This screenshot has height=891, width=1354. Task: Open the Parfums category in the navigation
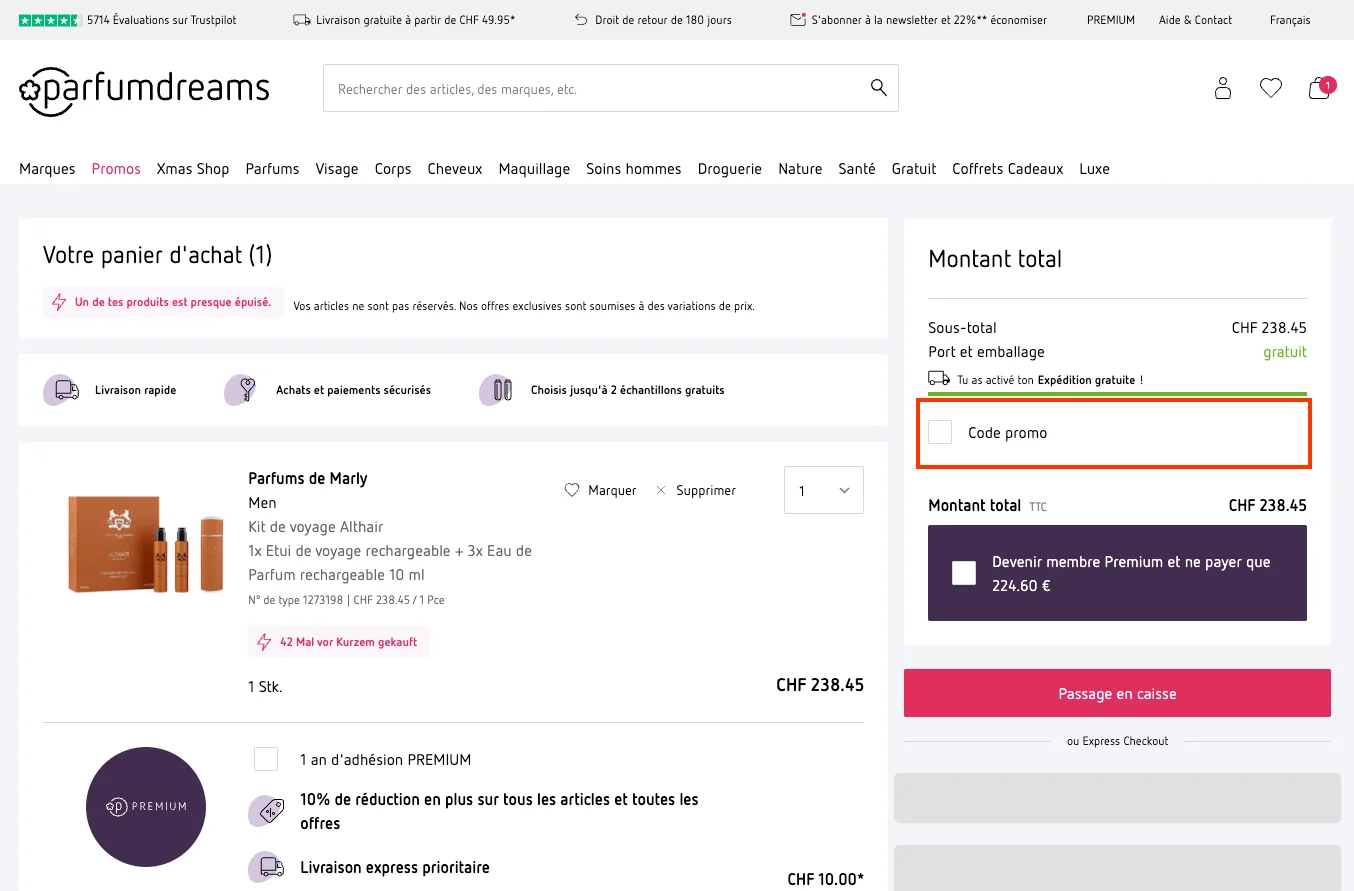tap(272, 168)
